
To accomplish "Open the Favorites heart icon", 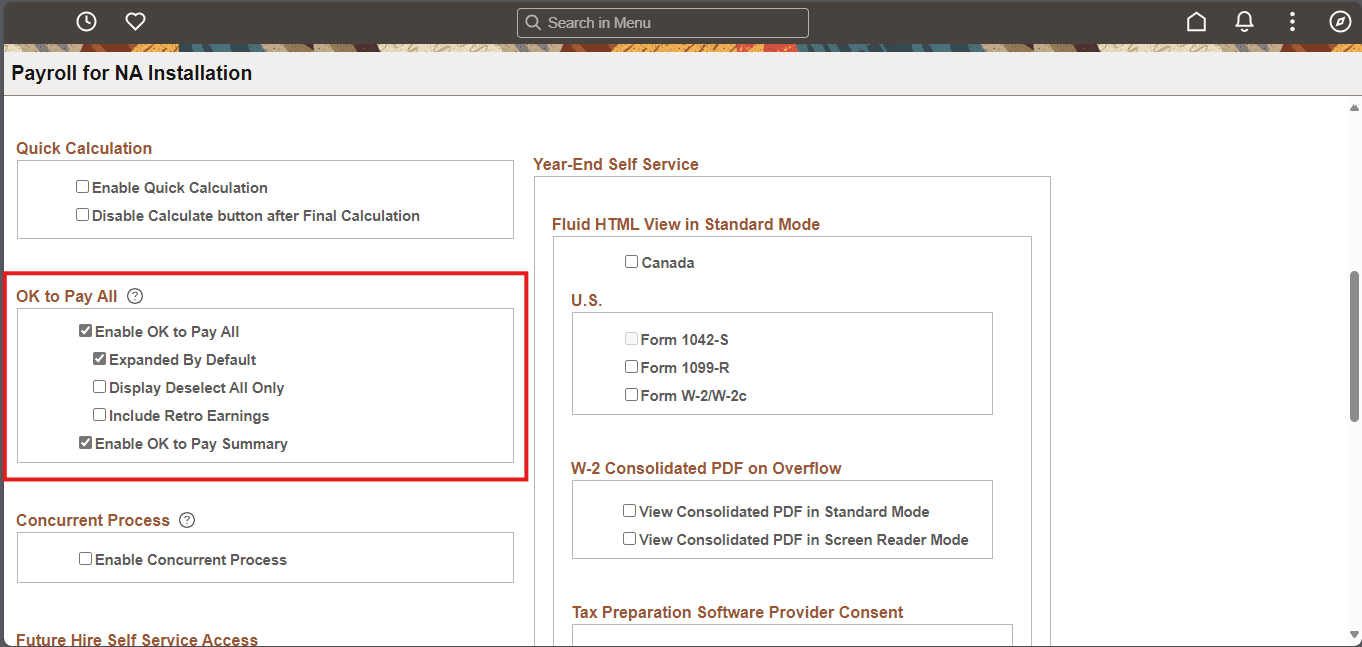I will 134,21.
